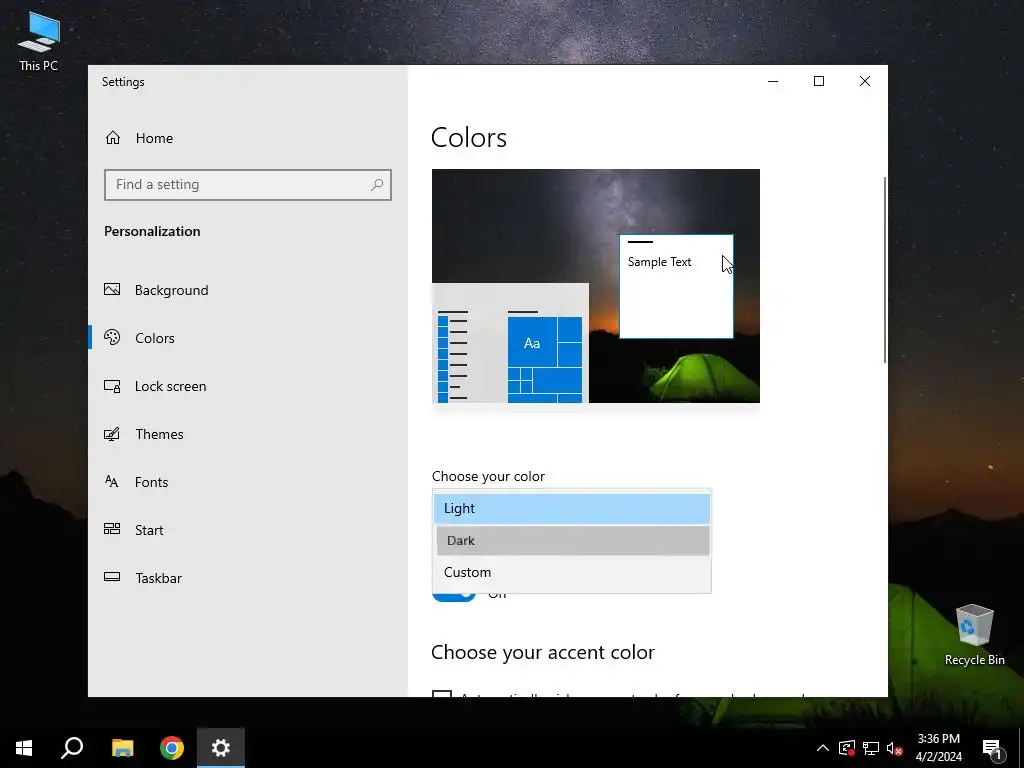Click the search magnifier in Find a setting
Screen dimensions: 1024x768
pyautogui.click(x=377, y=185)
